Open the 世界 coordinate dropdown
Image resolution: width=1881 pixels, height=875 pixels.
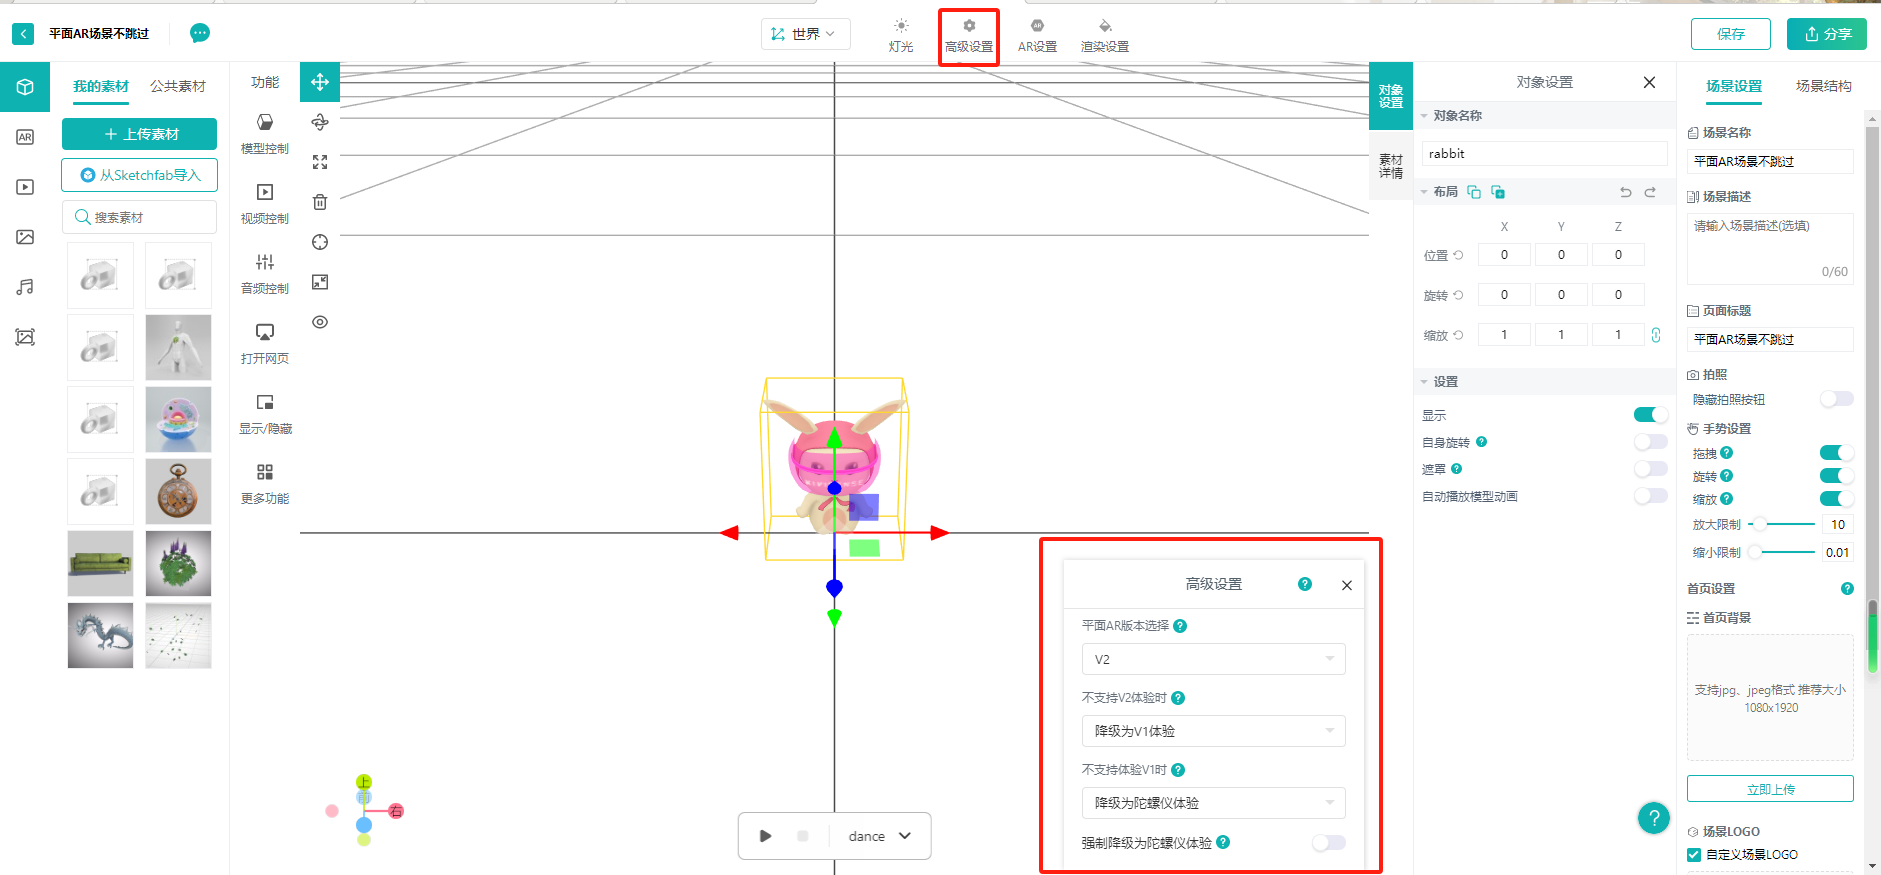click(805, 34)
